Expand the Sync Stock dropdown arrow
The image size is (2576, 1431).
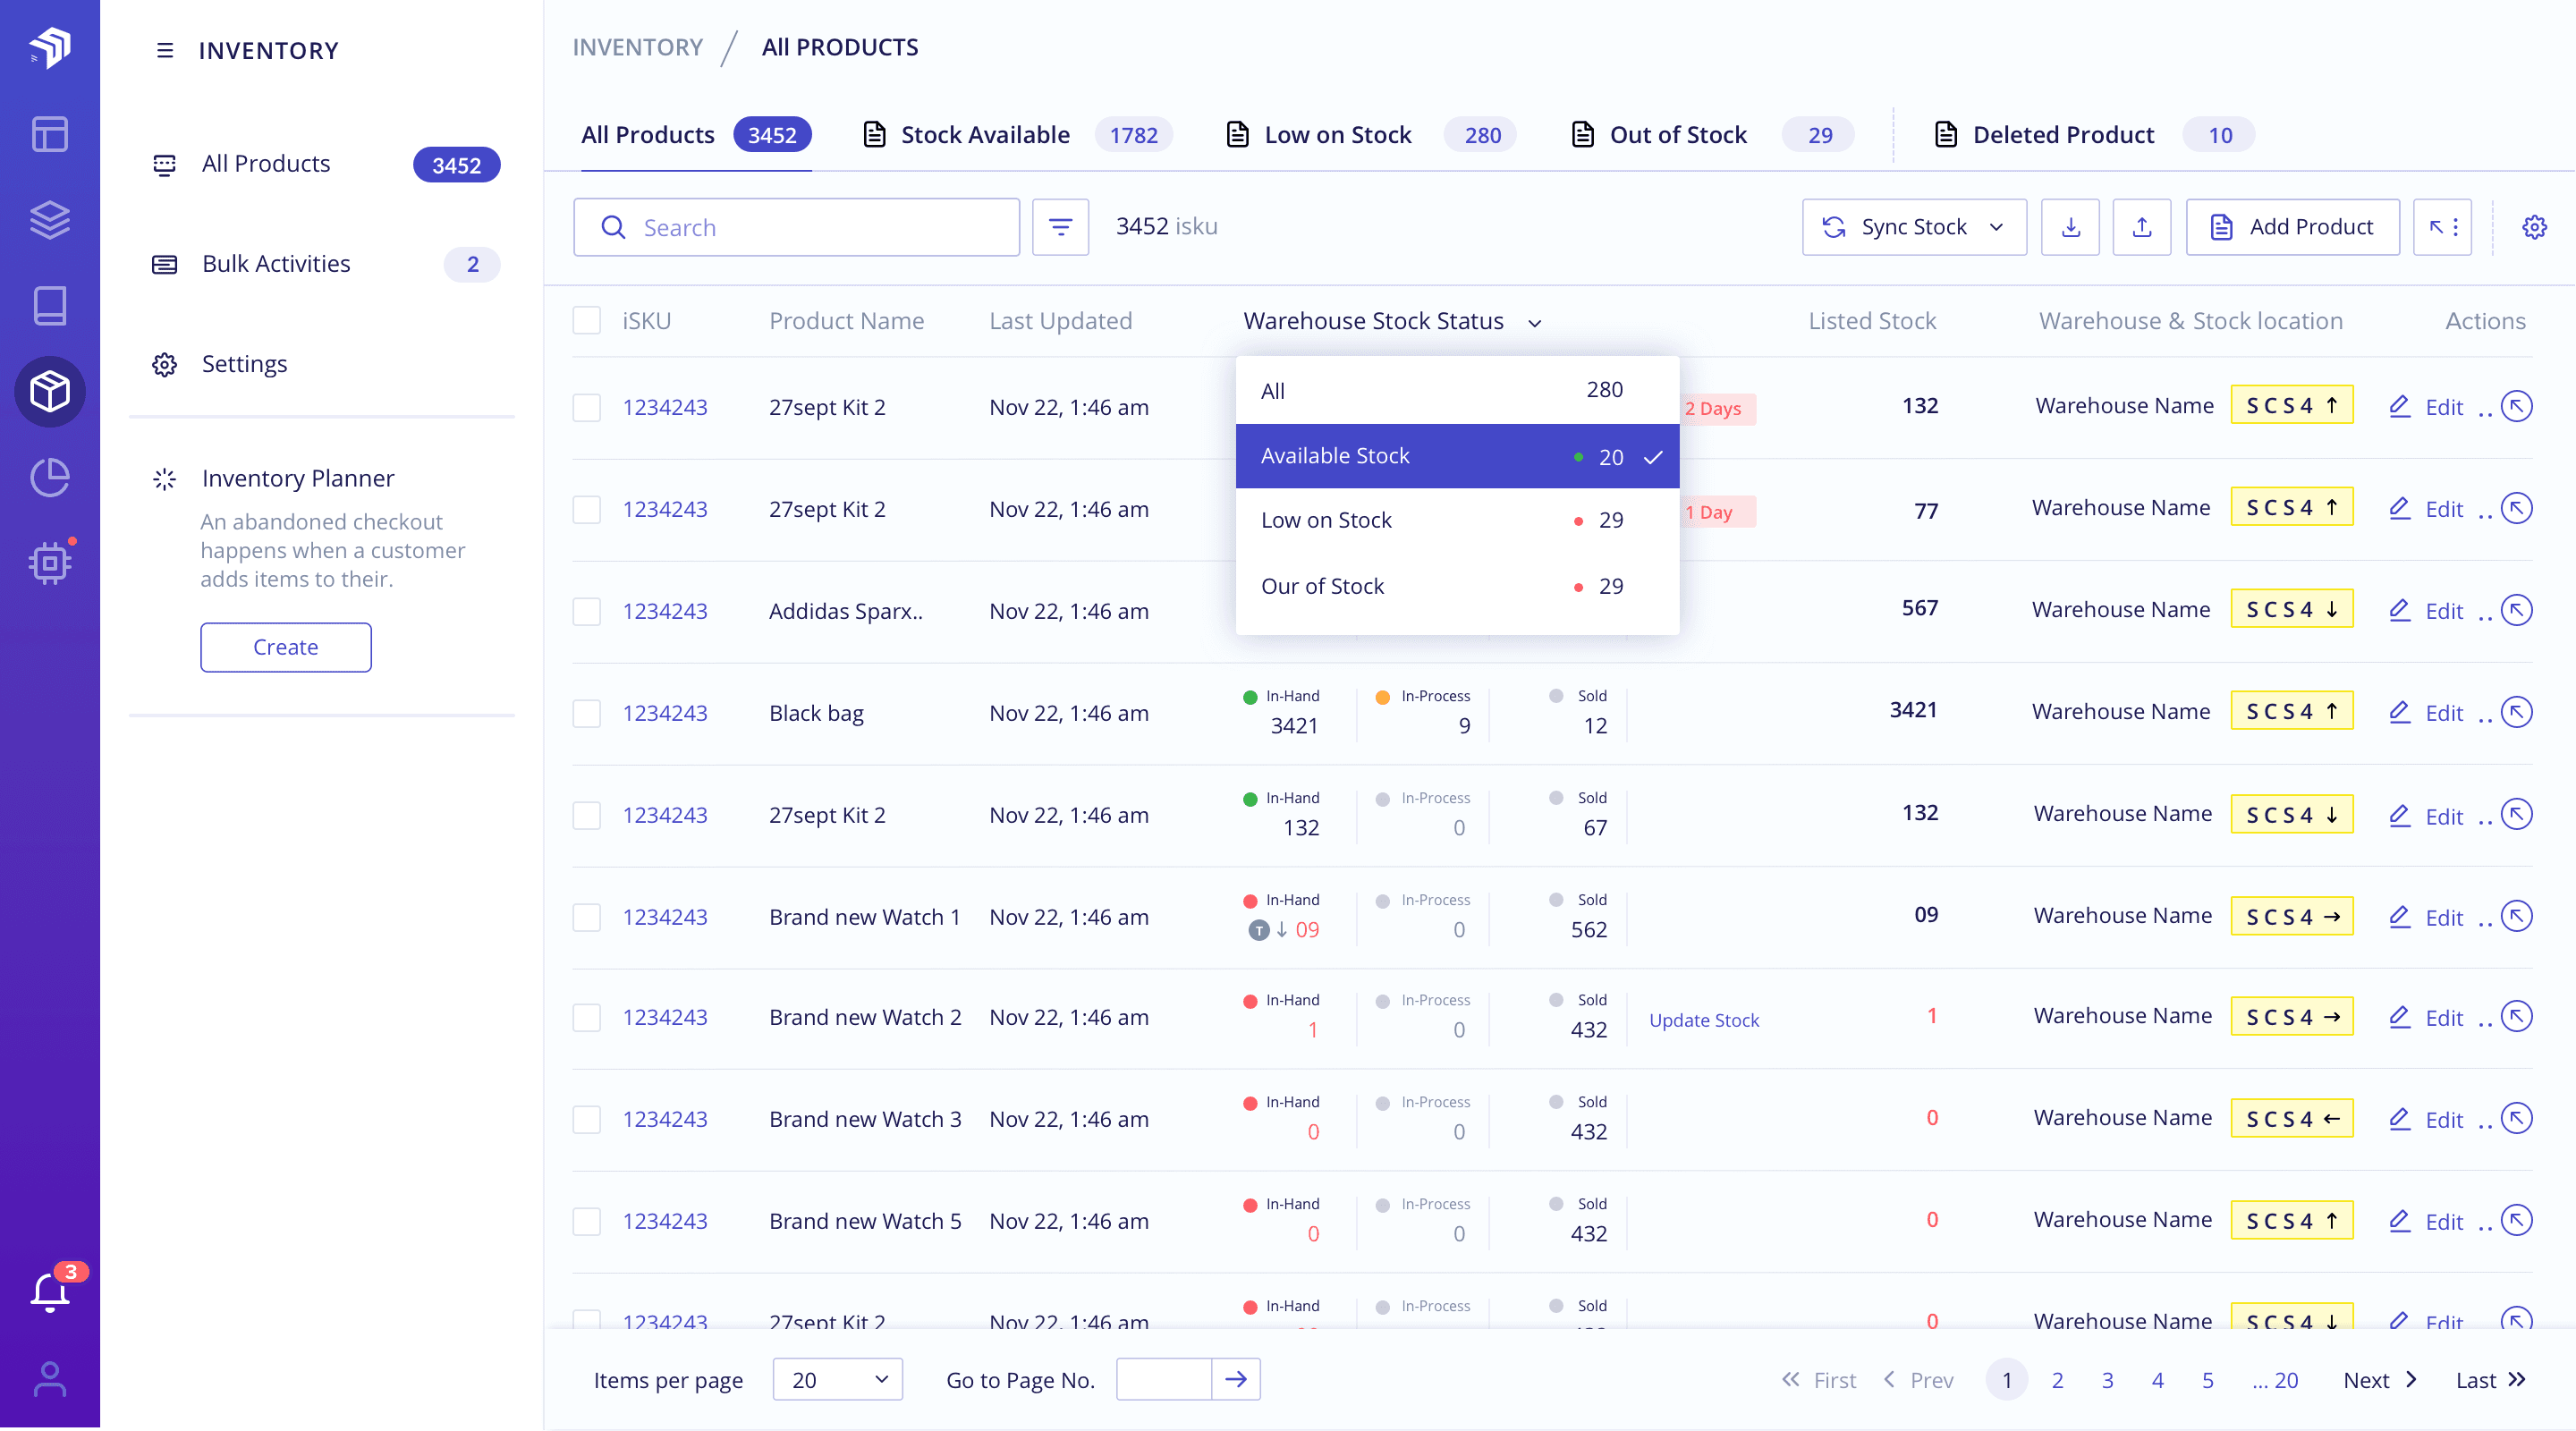[1997, 227]
